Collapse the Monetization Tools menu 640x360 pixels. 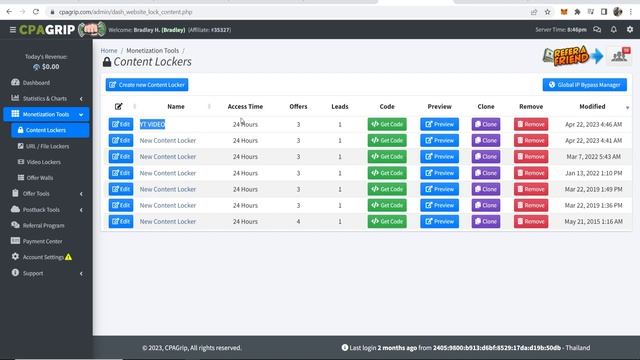(46, 114)
